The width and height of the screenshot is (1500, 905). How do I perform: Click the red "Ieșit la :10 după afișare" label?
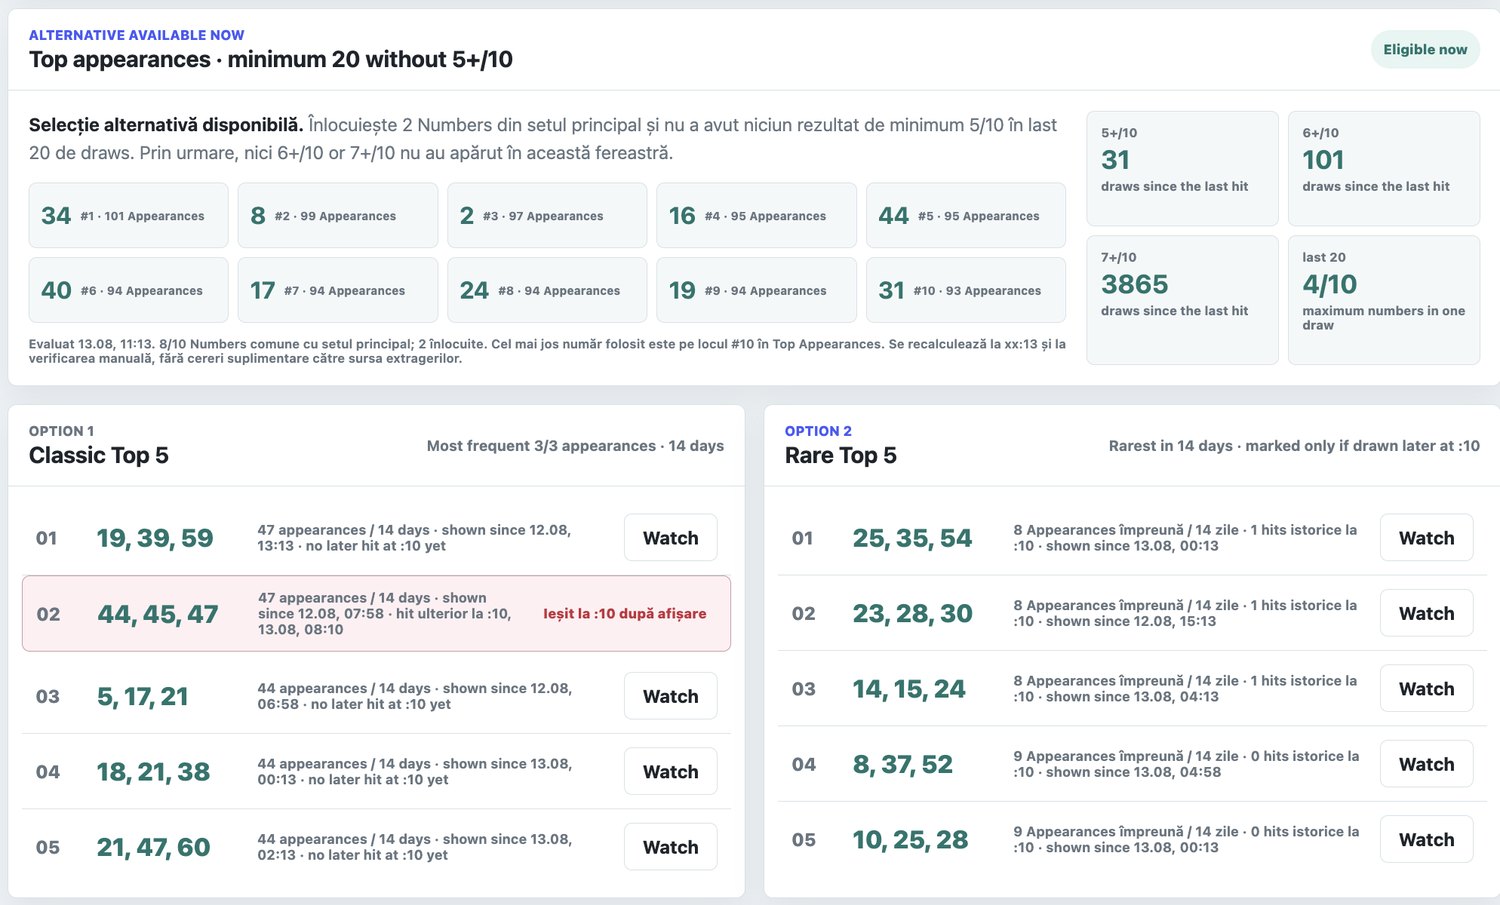pos(625,614)
